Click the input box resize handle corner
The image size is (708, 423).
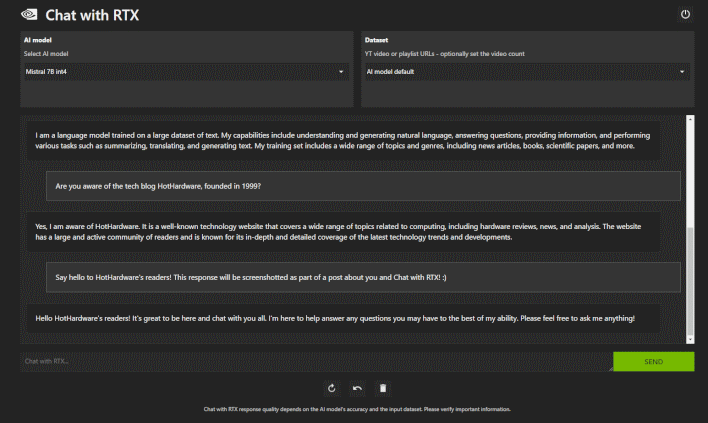610,369
